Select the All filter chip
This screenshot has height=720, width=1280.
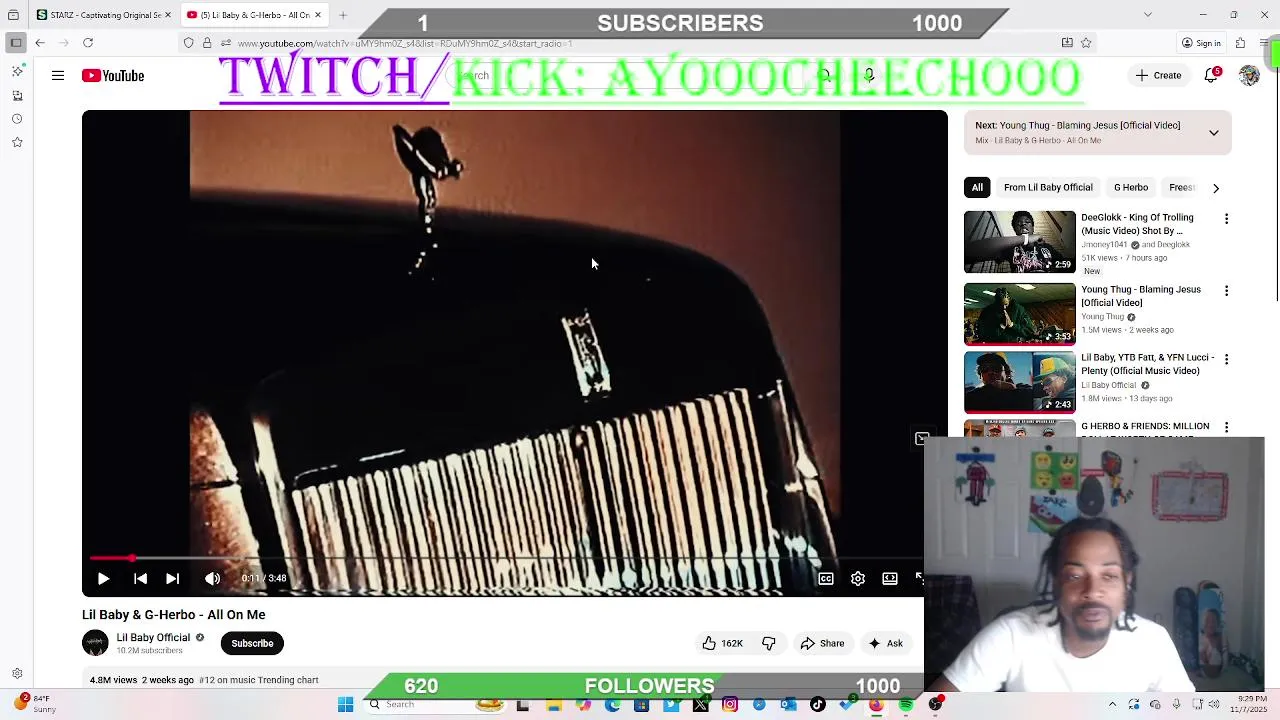coord(977,187)
